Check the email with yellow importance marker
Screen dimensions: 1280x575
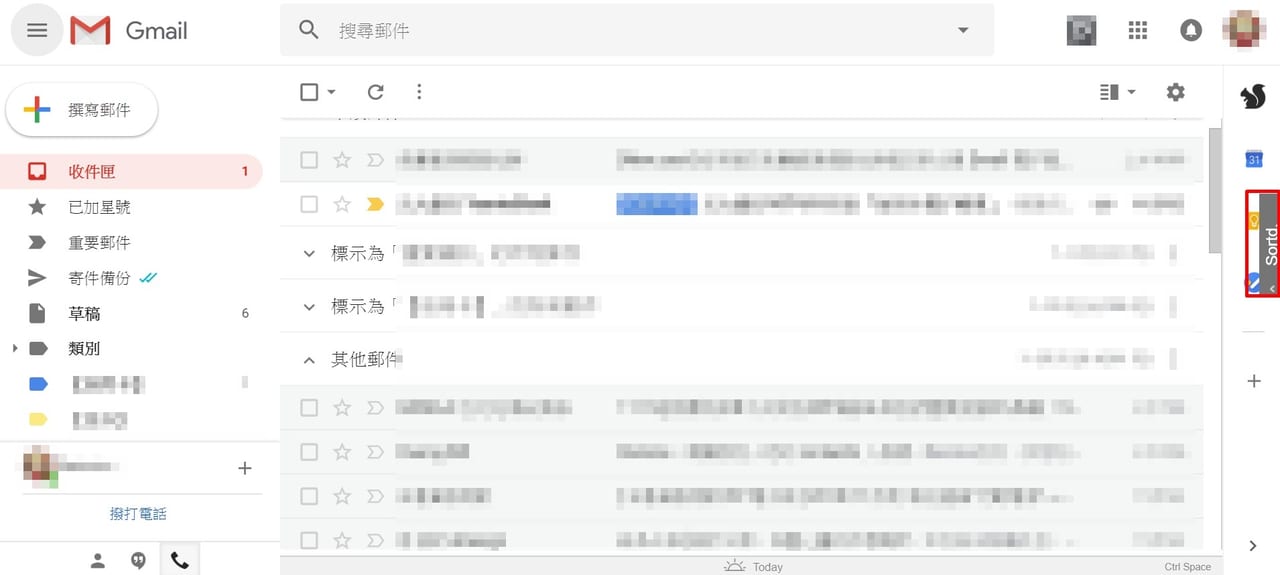click(x=309, y=204)
